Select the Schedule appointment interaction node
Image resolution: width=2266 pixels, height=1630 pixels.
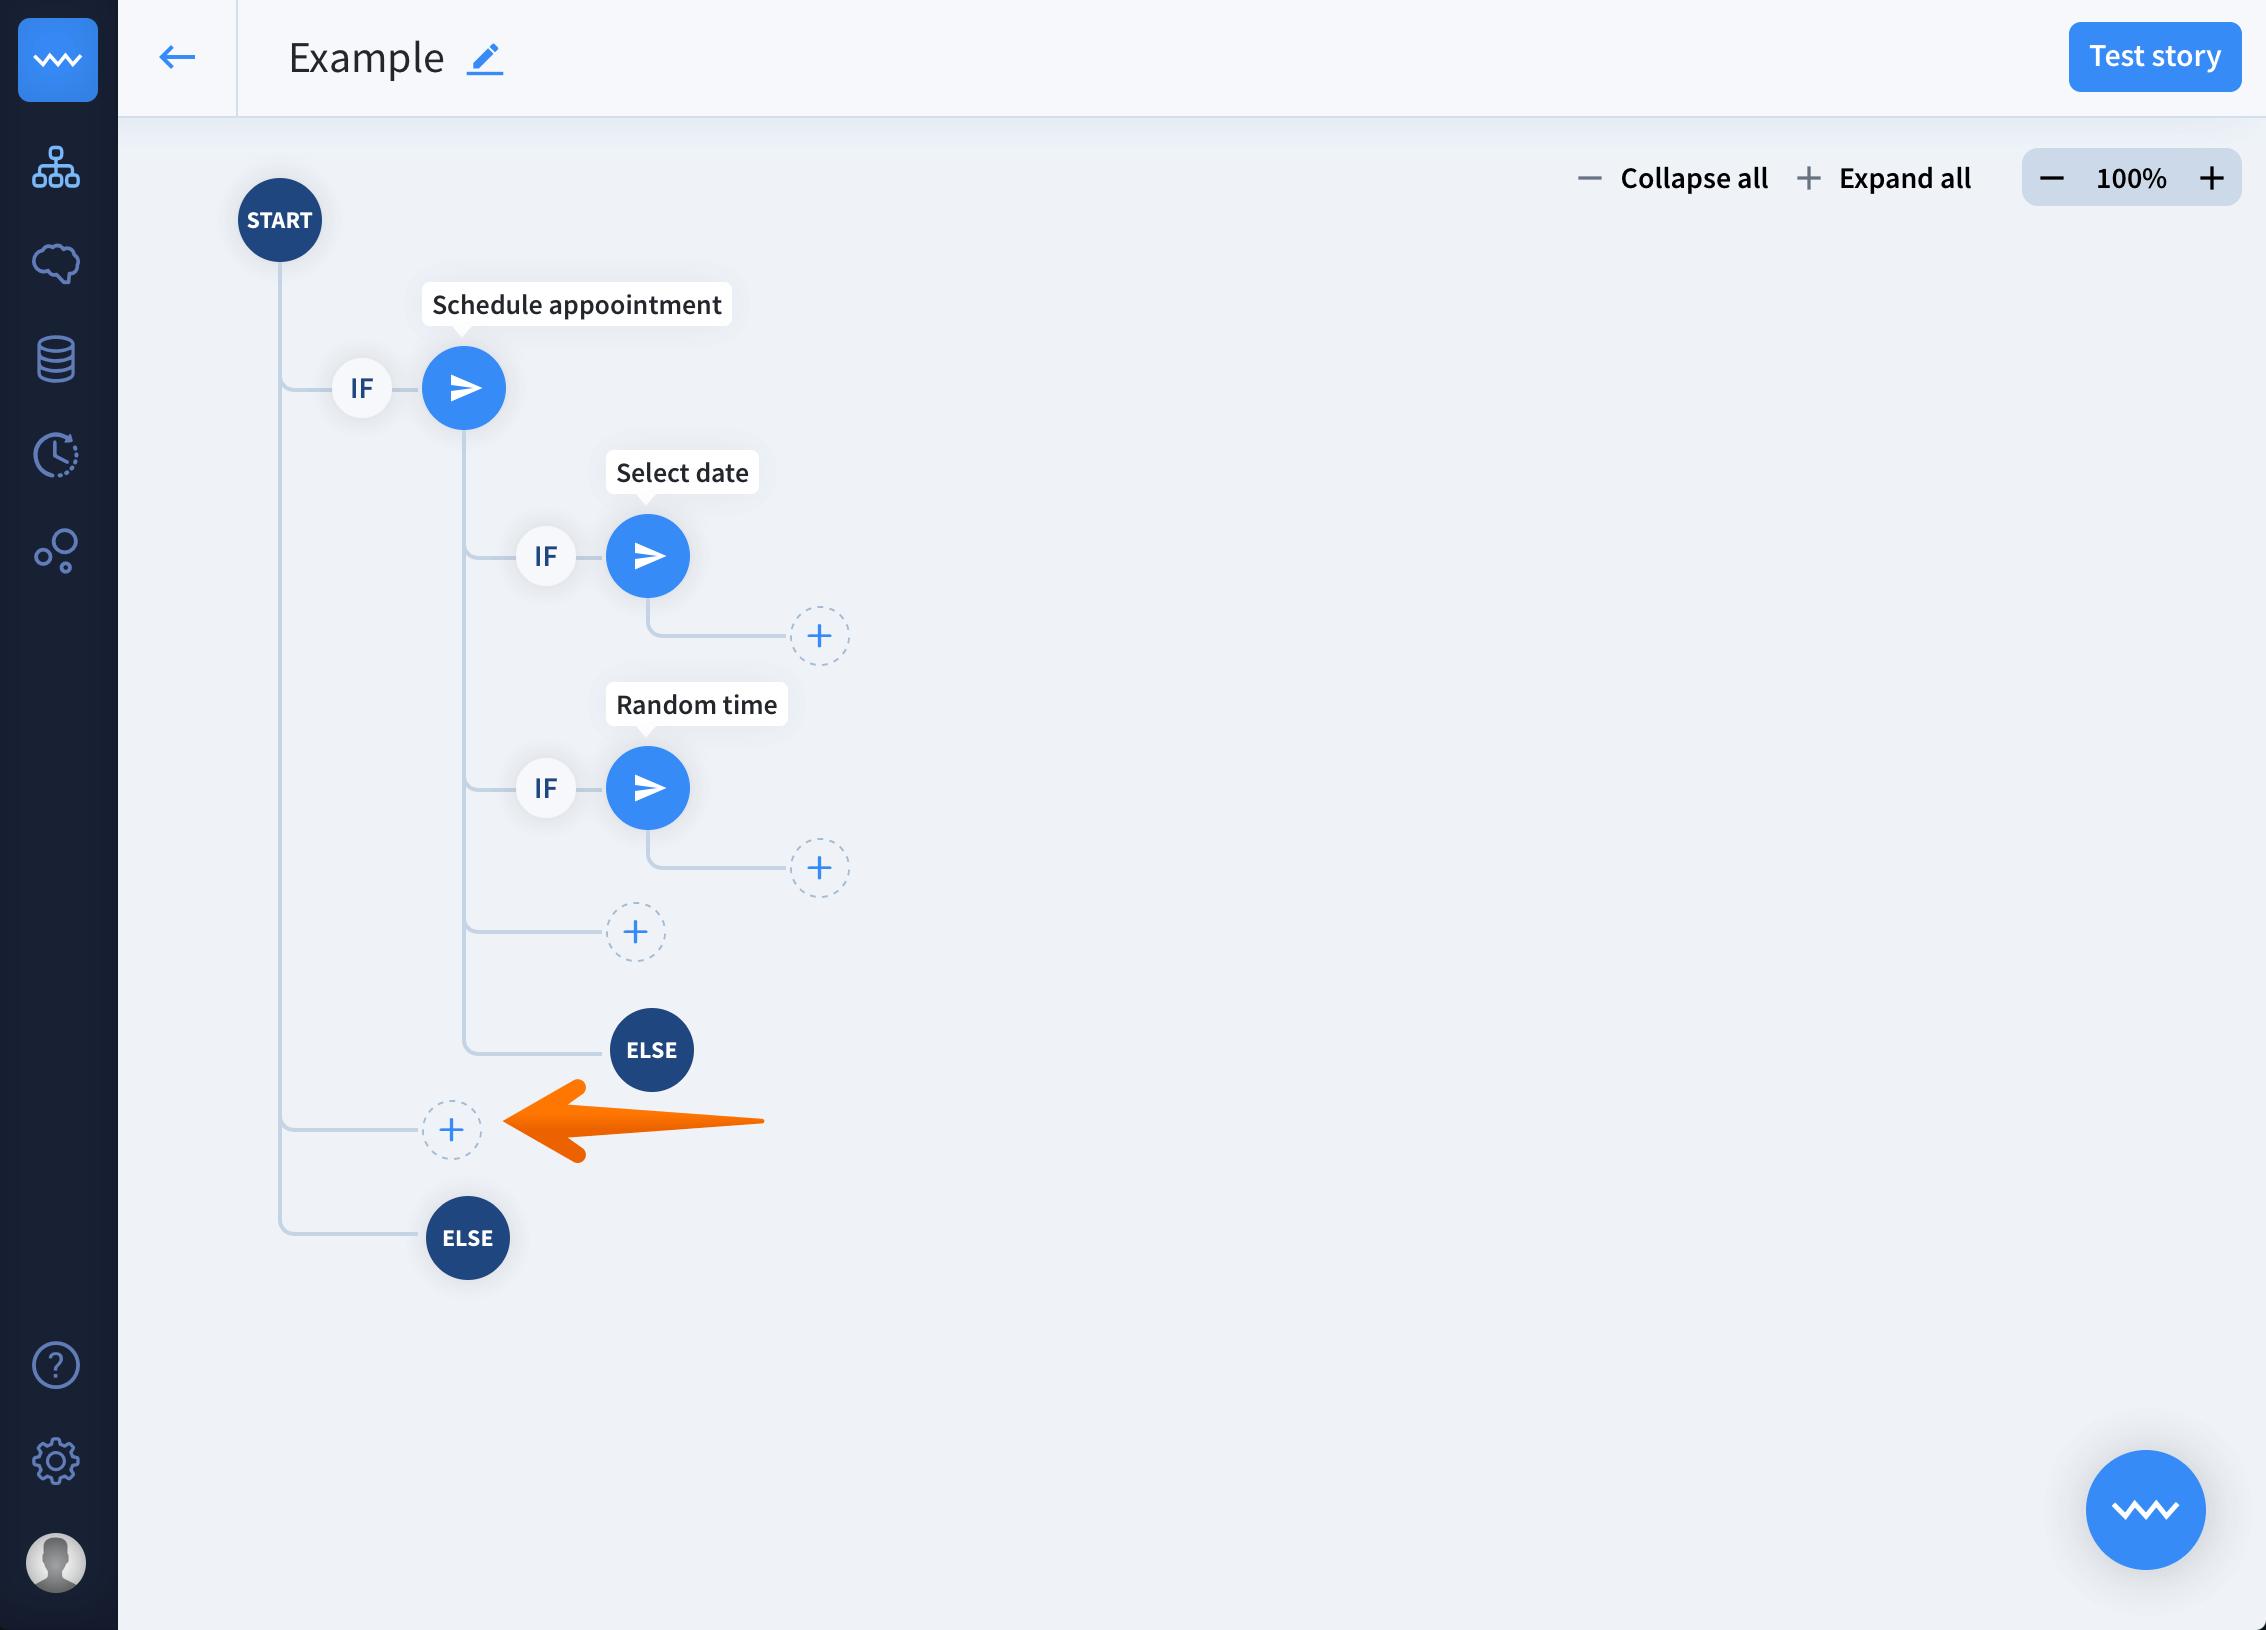464,388
